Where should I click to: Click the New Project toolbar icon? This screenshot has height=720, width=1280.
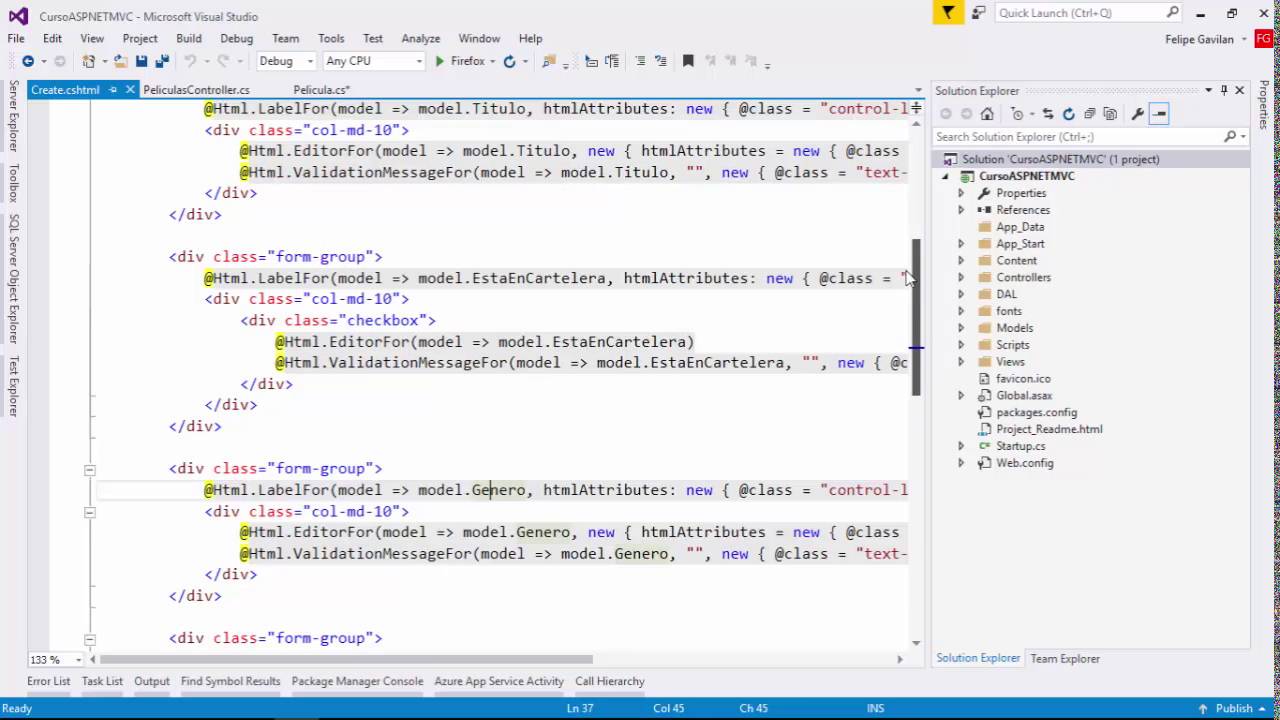88,61
